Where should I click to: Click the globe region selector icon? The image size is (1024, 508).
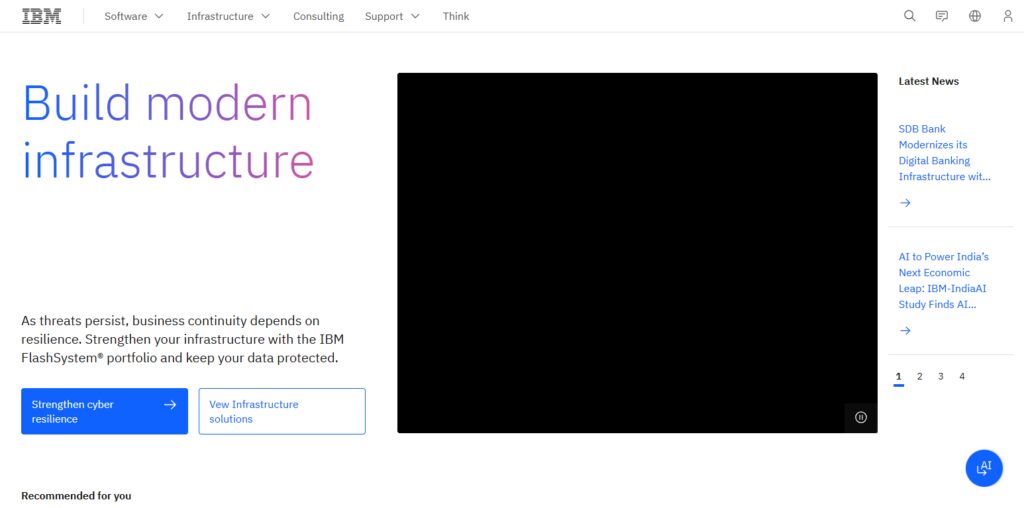(x=974, y=16)
